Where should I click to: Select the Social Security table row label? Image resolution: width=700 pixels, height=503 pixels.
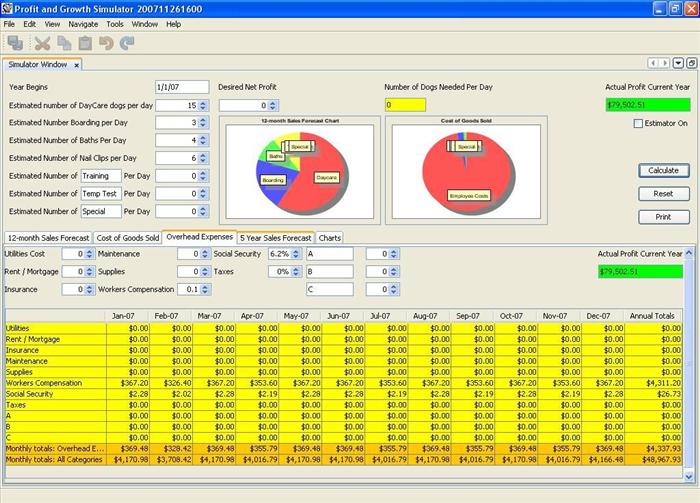coord(56,394)
